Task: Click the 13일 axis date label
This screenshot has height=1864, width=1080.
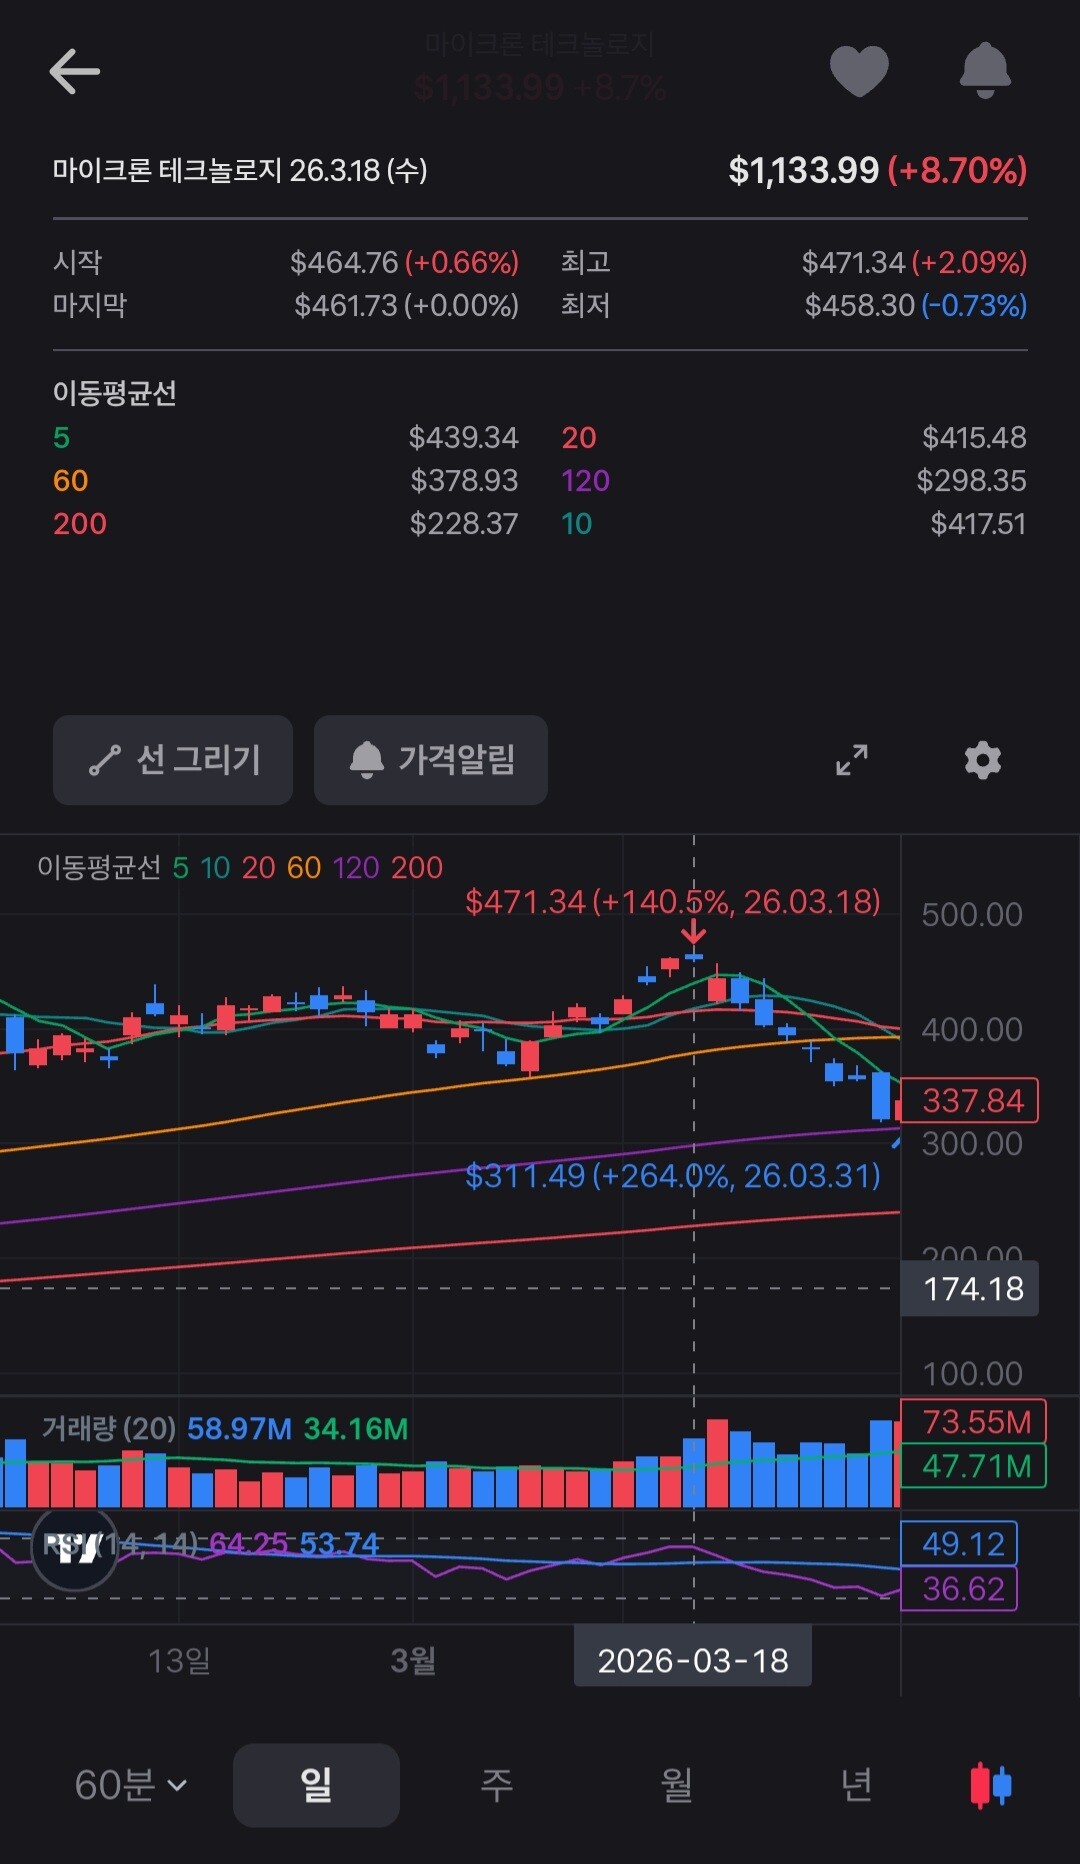Action: click(179, 1660)
